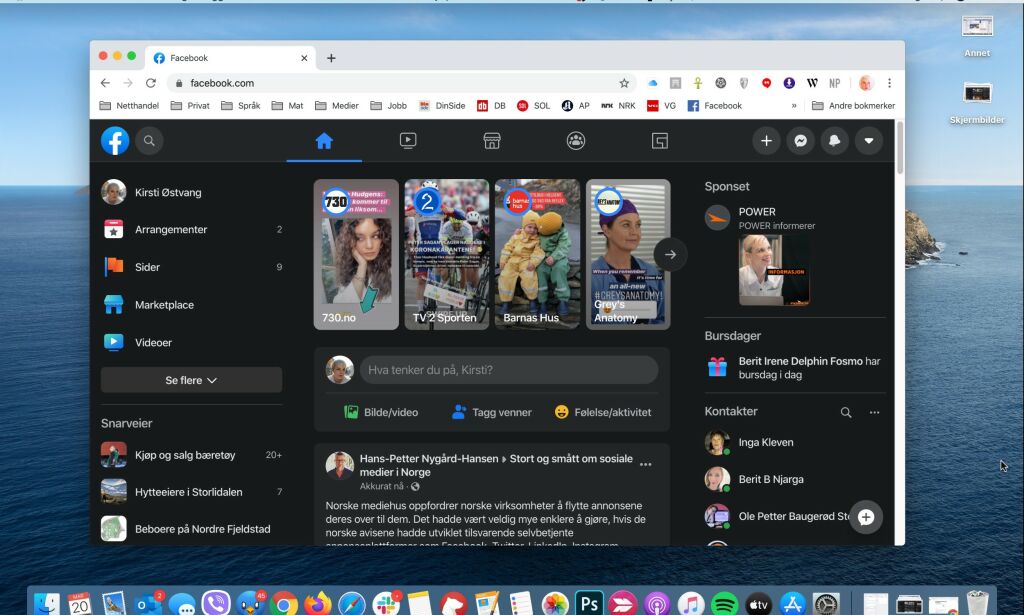Open the Watch video tab
The width and height of the screenshot is (1024, 615).
[x=408, y=140]
